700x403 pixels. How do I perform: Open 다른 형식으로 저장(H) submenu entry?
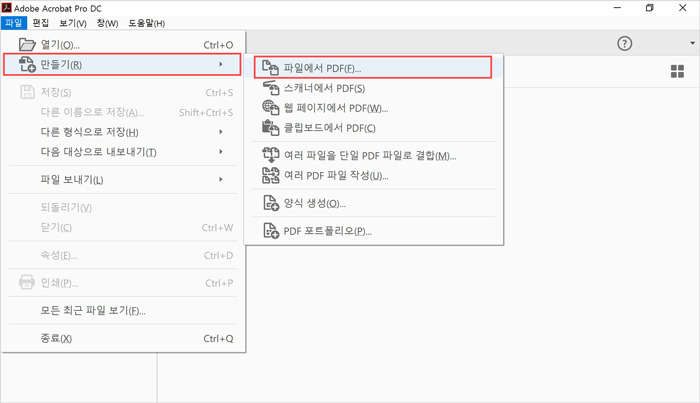click(123, 132)
